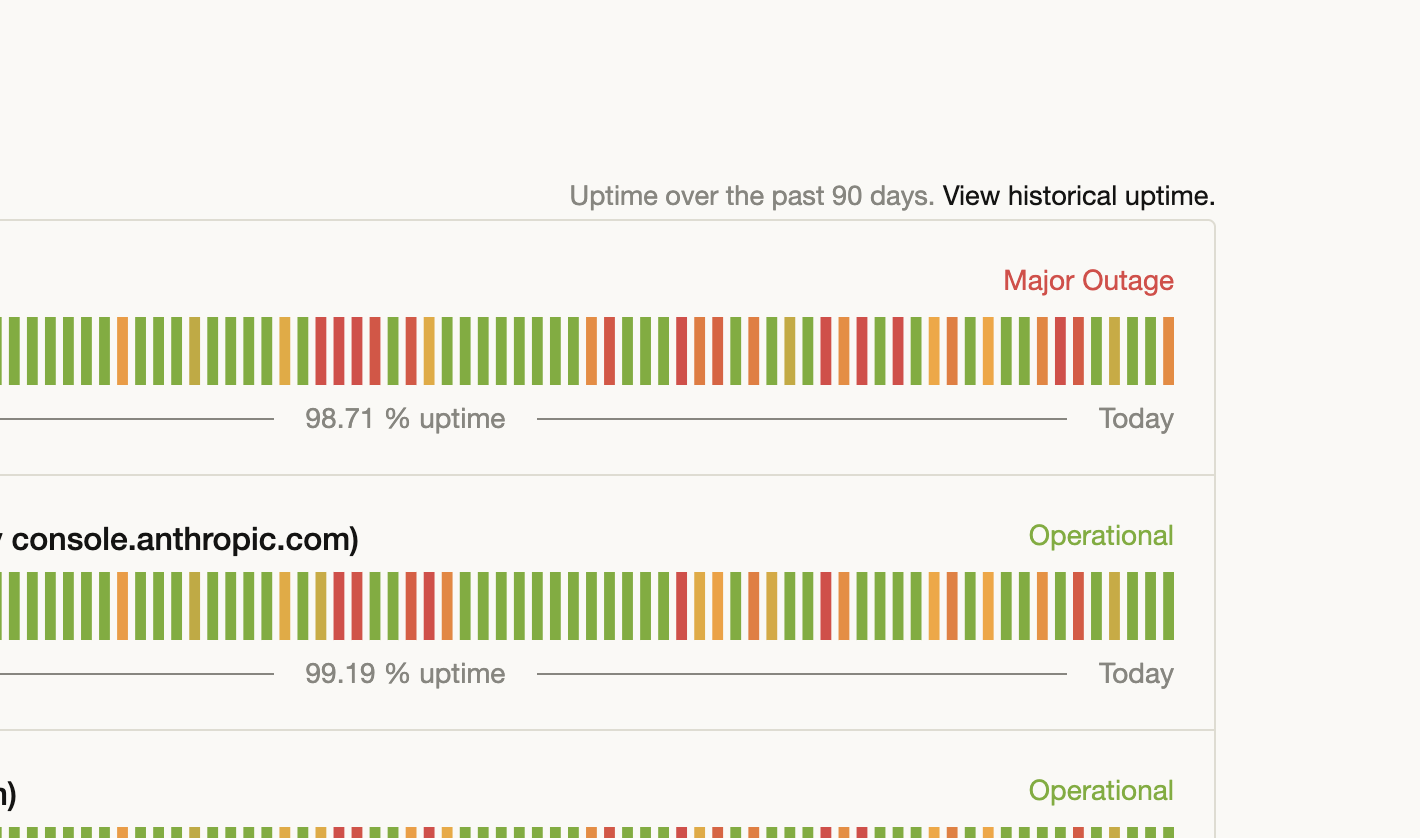
Task: Select leftmost red bar in console.anthropic.com row
Action: click(x=339, y=606)
